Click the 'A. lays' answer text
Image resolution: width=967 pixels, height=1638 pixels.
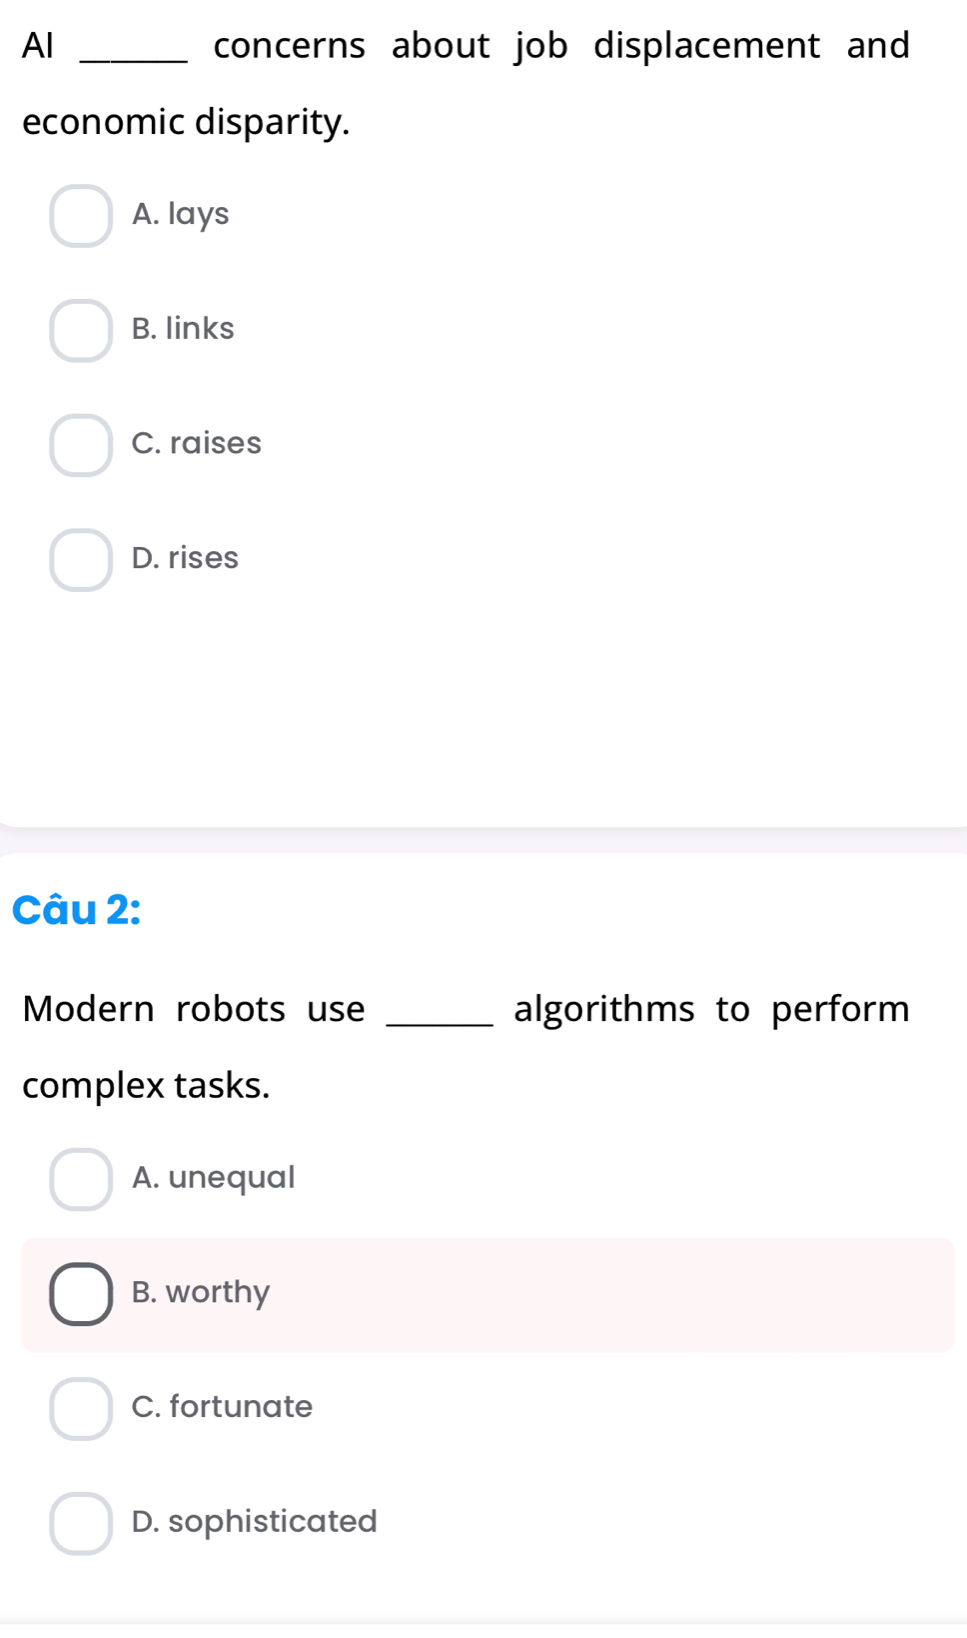coord(180,214)
